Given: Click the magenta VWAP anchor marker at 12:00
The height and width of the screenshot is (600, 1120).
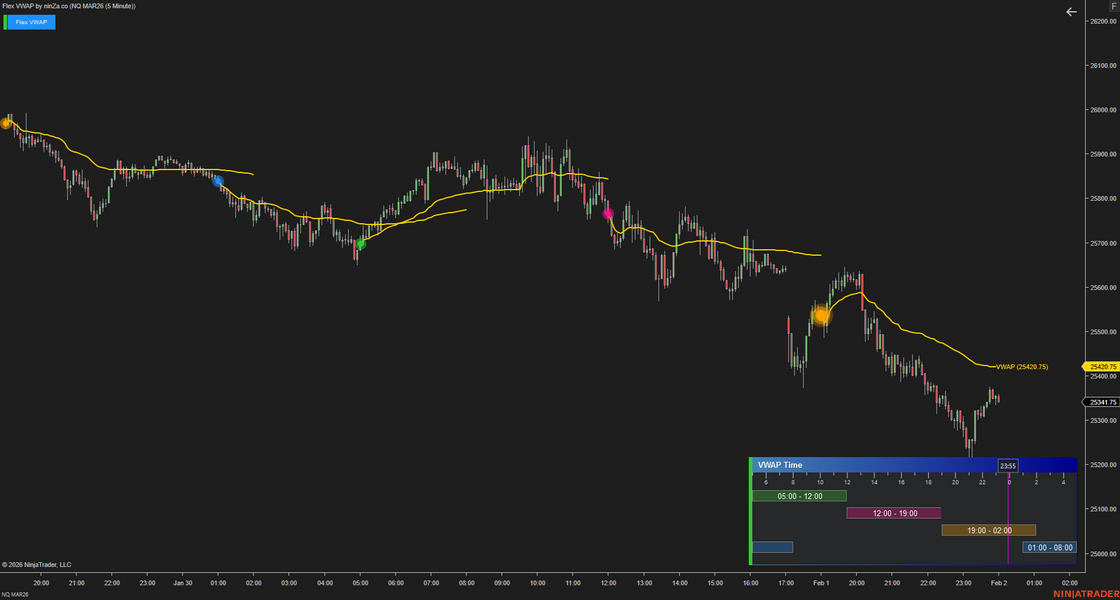Looking at the screenshot, I should click(x=608, y=213).
